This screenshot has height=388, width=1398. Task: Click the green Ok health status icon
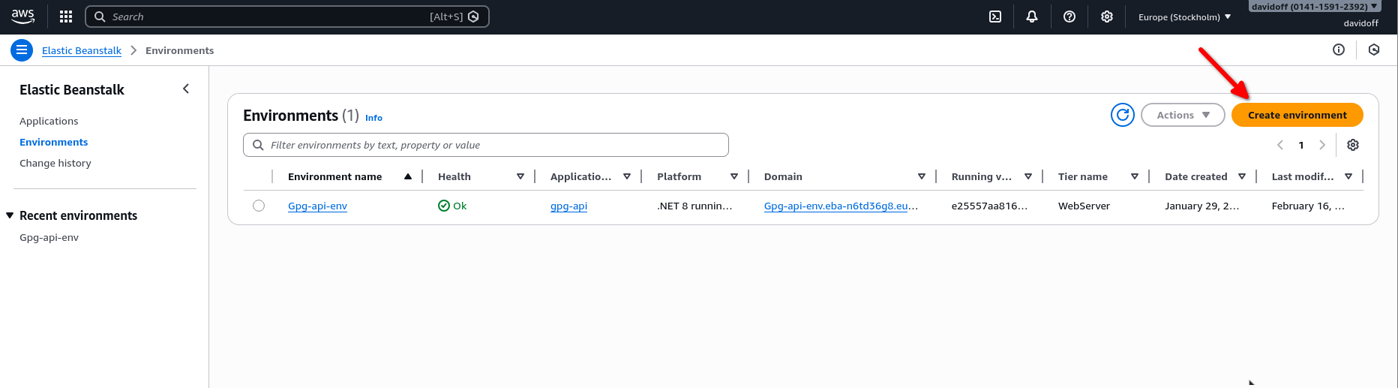click(x=444, y=206)
